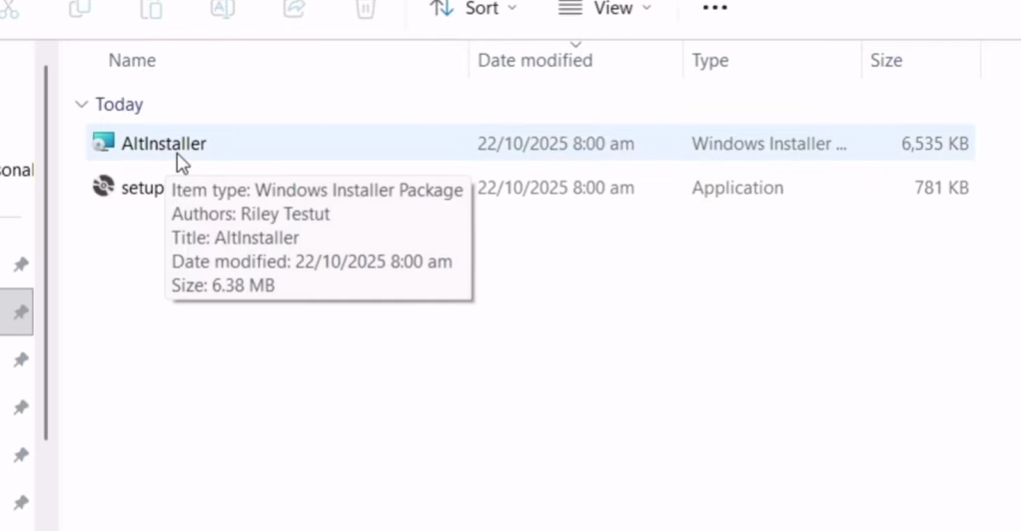
Task: Click the pin icon on highlighted sidebar item
Action: (20, 313)
